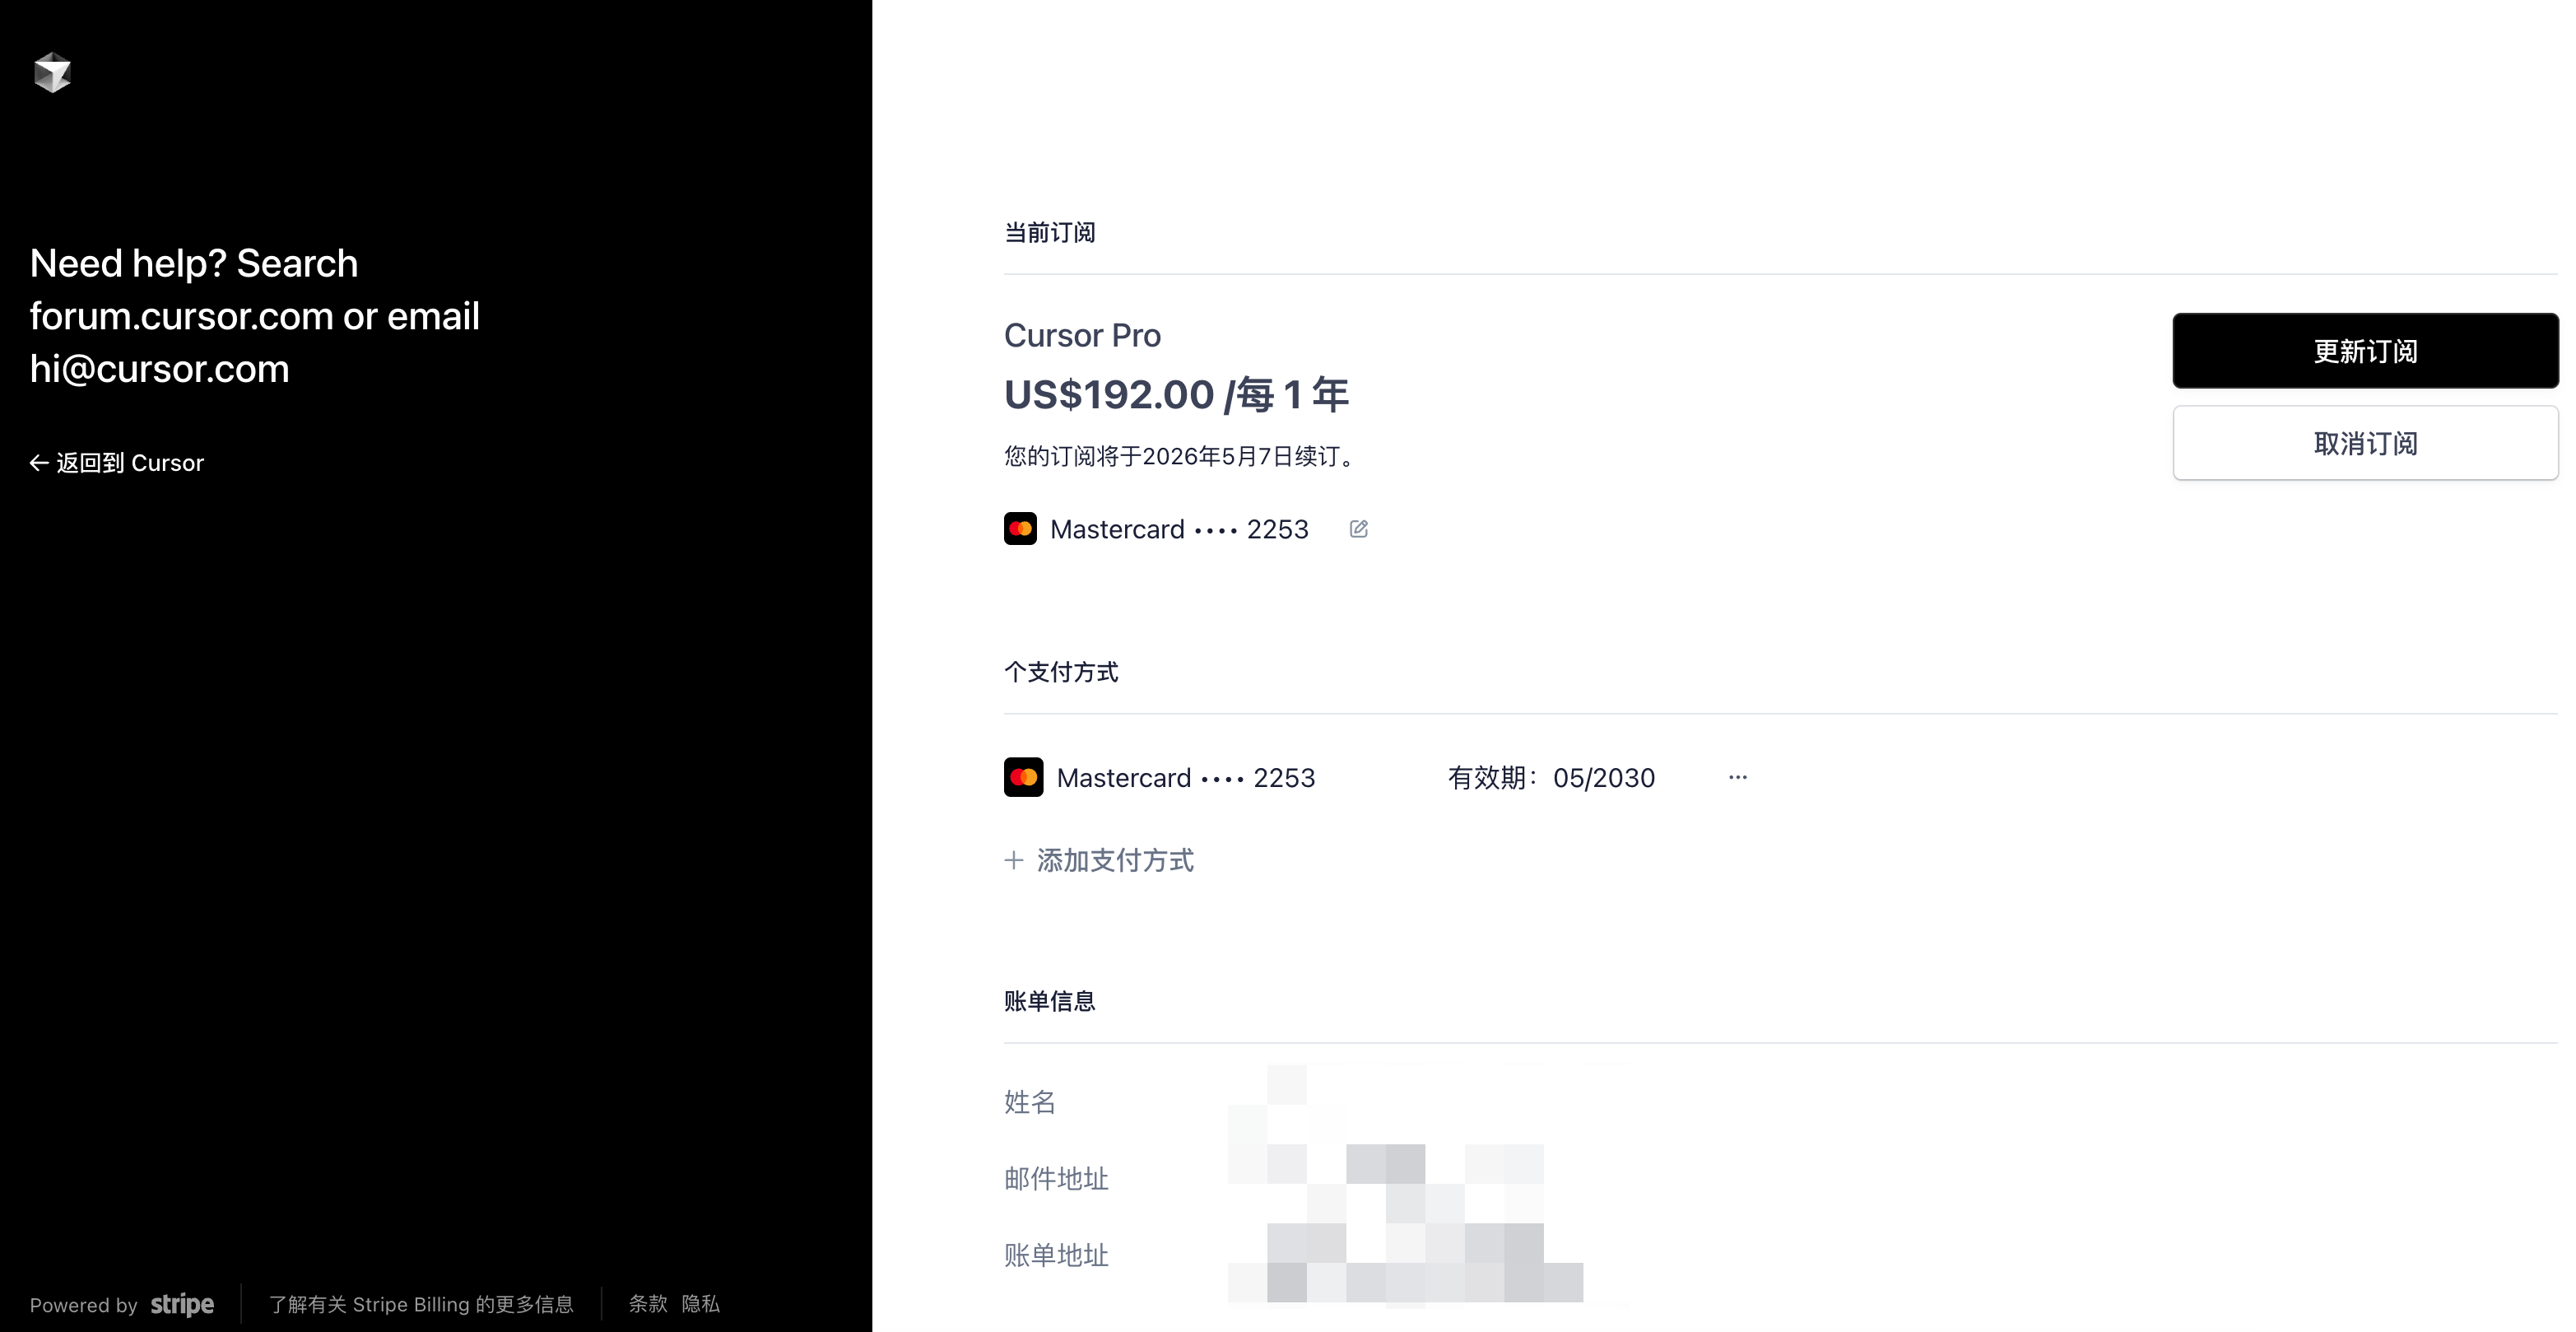This screenshot has width=2576, height=1332.
Task: Open the 隐私 privacy link
Action: click(x=700, y=1304)
